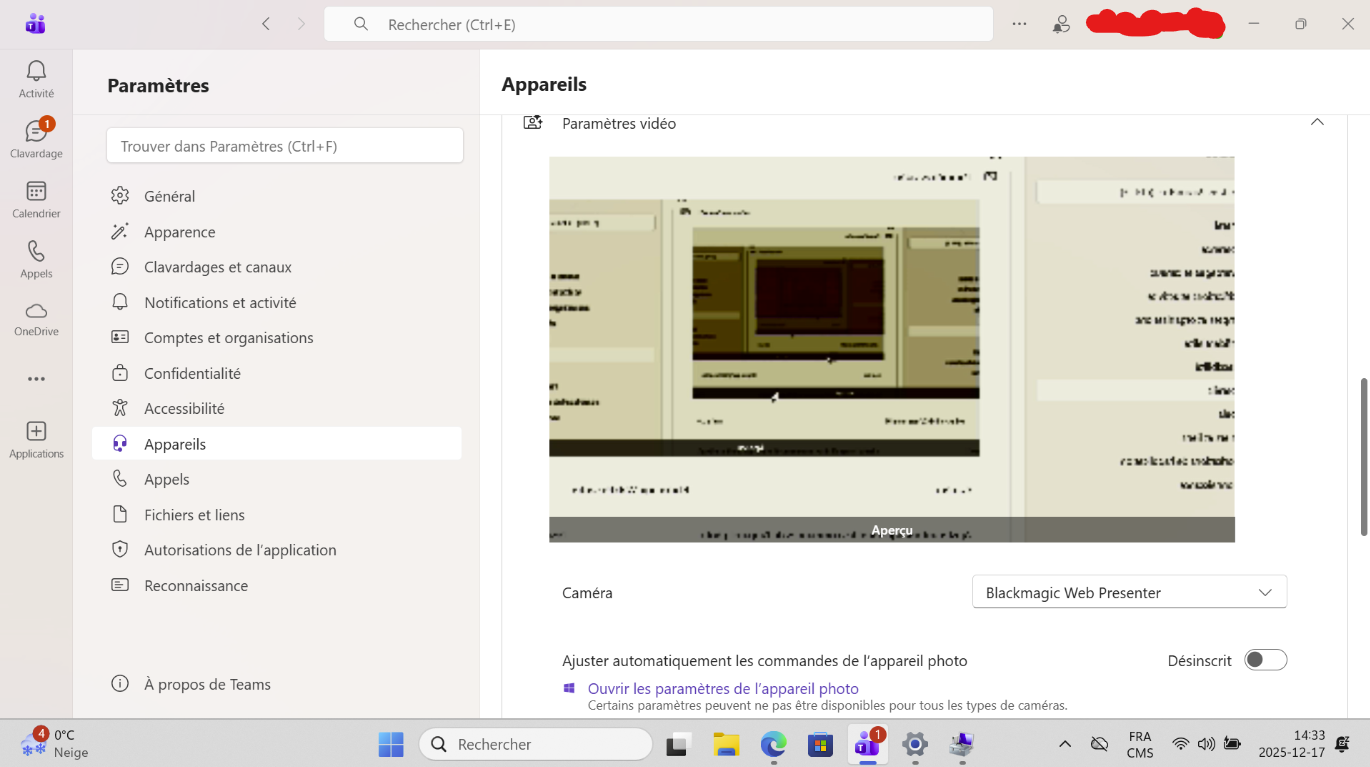This screenshot has height=767, width=1370.
Task: Click the Trouver dans Paramètres search field
Action: [285, 146]
